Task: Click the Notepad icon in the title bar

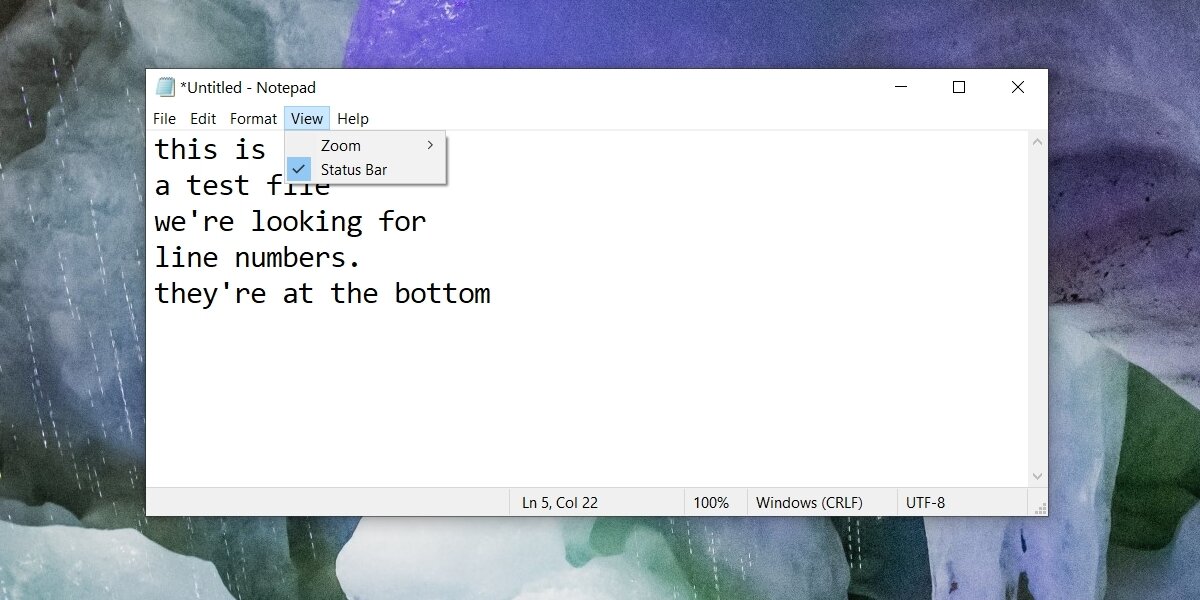Action: pyautogui.click(x=165, y=87)
